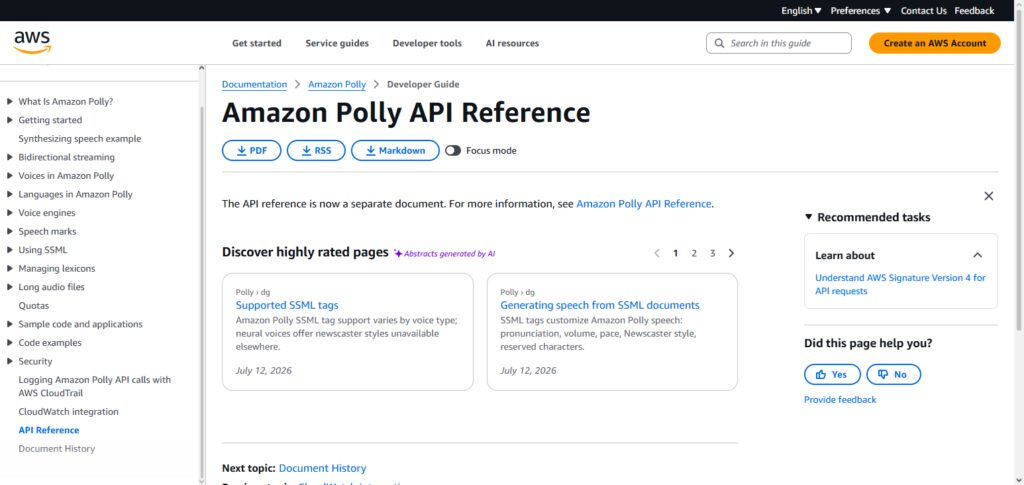1024x485 pixels.
Task: Expand What Is Amazon Polly? section
Action: click(9, 102)
